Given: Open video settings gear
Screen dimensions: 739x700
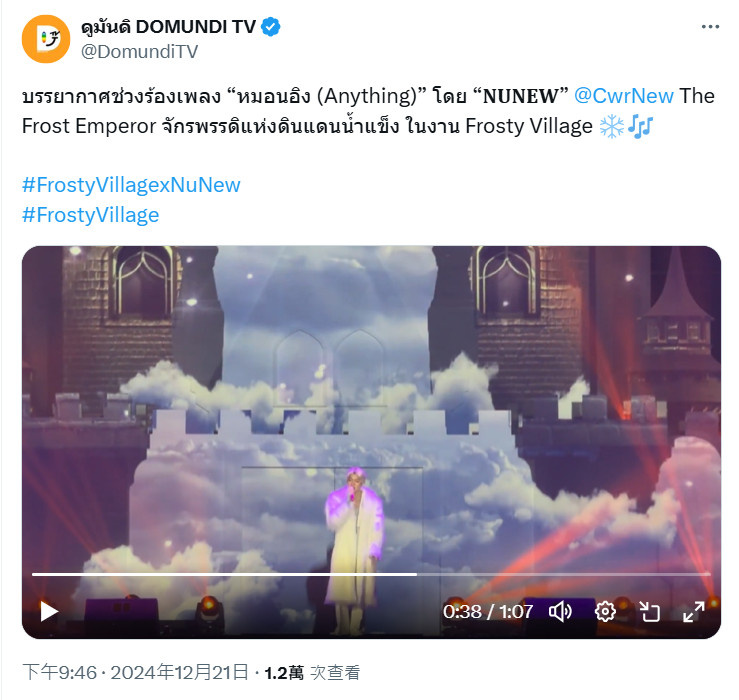Looking at the screenshot, I should click(x=605, y=611).
